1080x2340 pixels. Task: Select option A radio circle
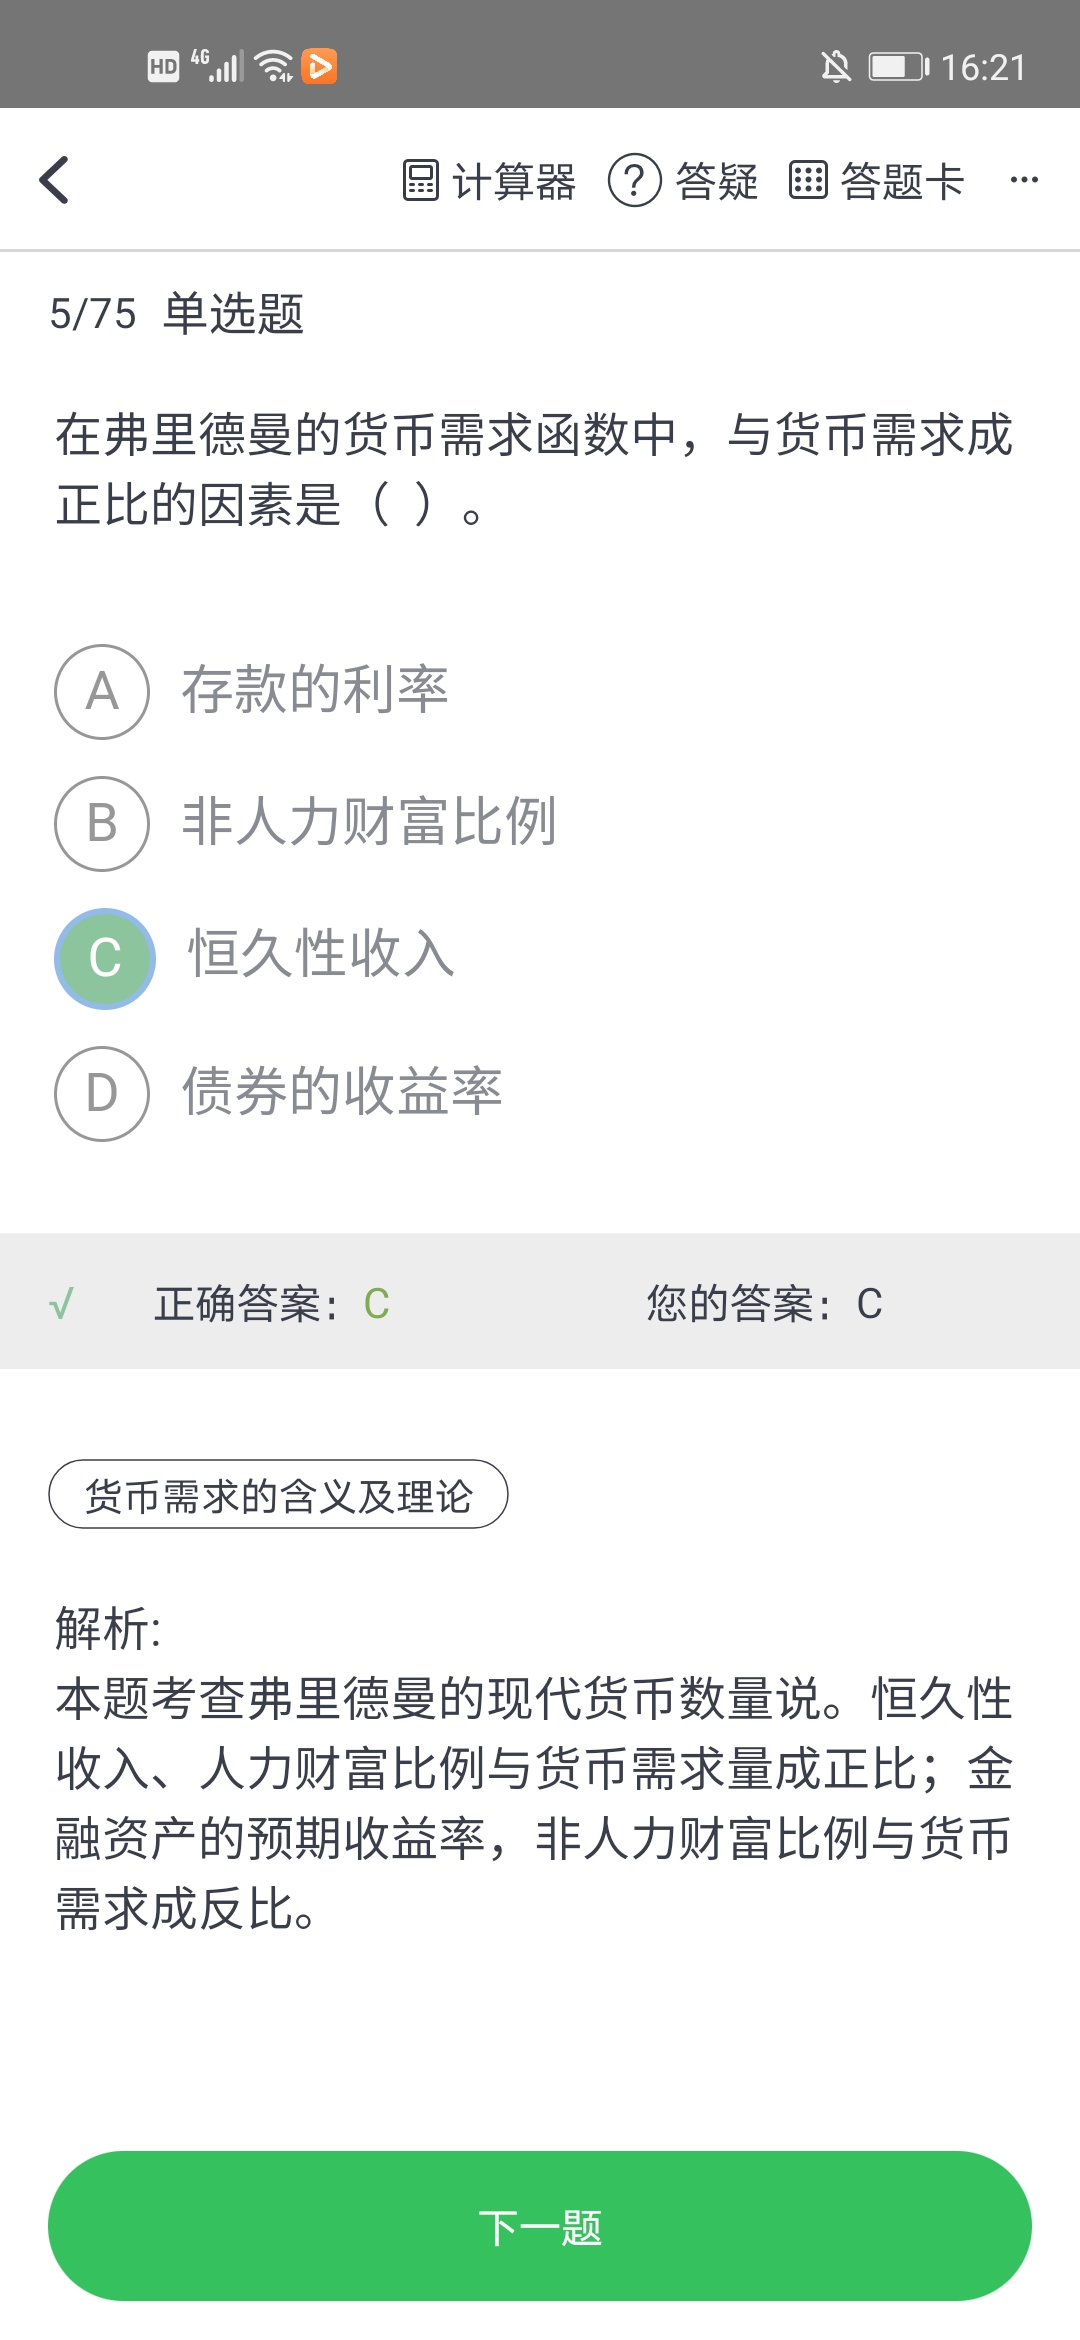[102, 692]
